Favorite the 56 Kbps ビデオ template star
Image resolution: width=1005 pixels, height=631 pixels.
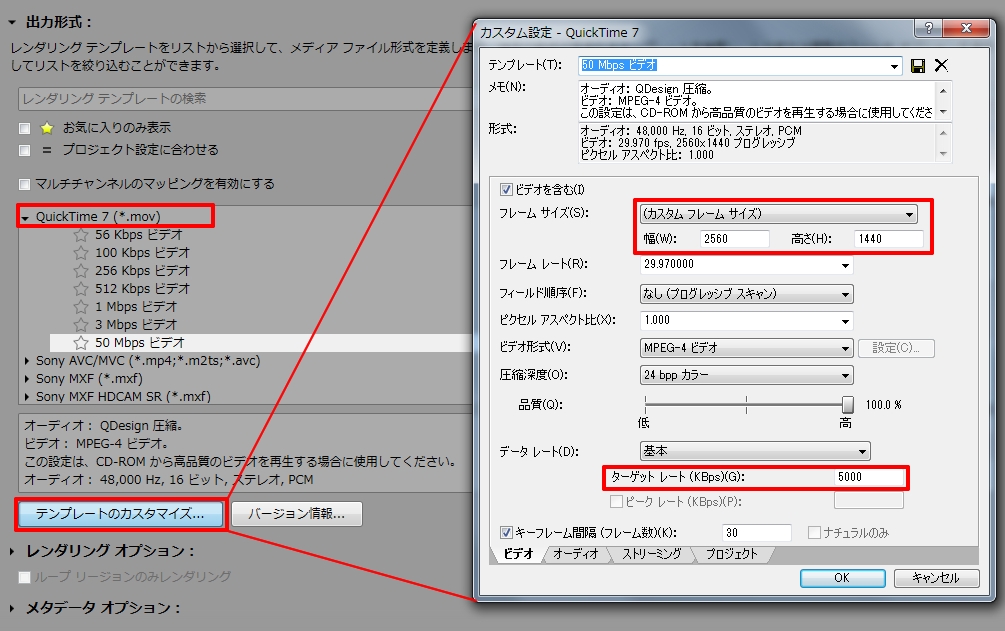pos(81,235)
